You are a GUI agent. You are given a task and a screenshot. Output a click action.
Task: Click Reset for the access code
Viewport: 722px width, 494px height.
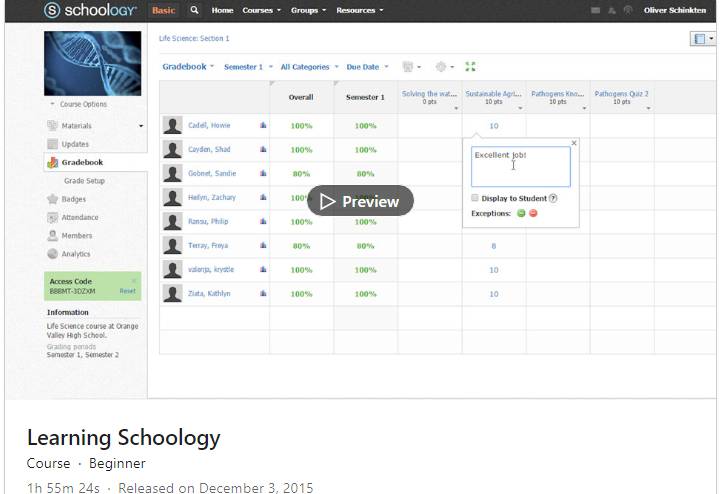coord(128,291)
